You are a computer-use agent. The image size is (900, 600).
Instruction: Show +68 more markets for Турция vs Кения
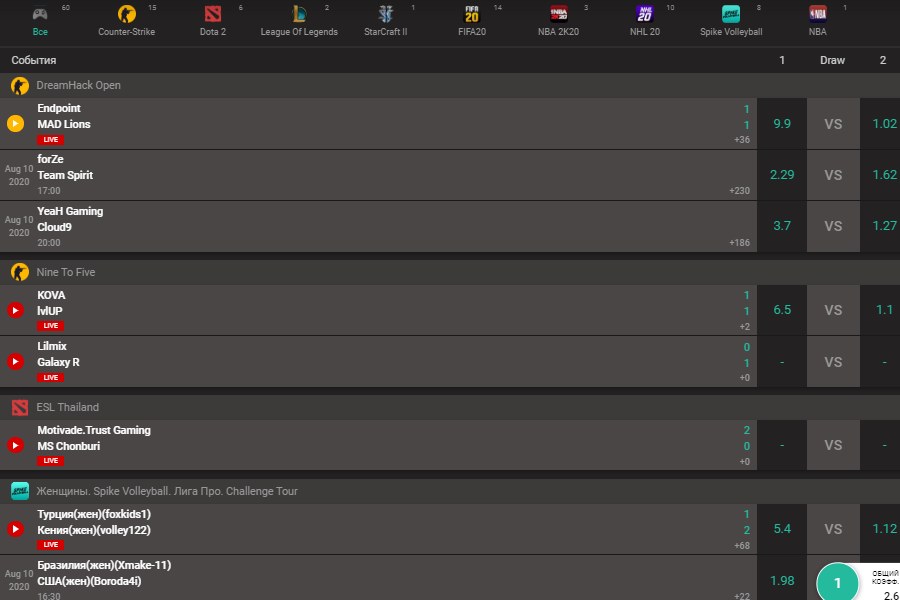pyautogui.click(x=741, y=545)
